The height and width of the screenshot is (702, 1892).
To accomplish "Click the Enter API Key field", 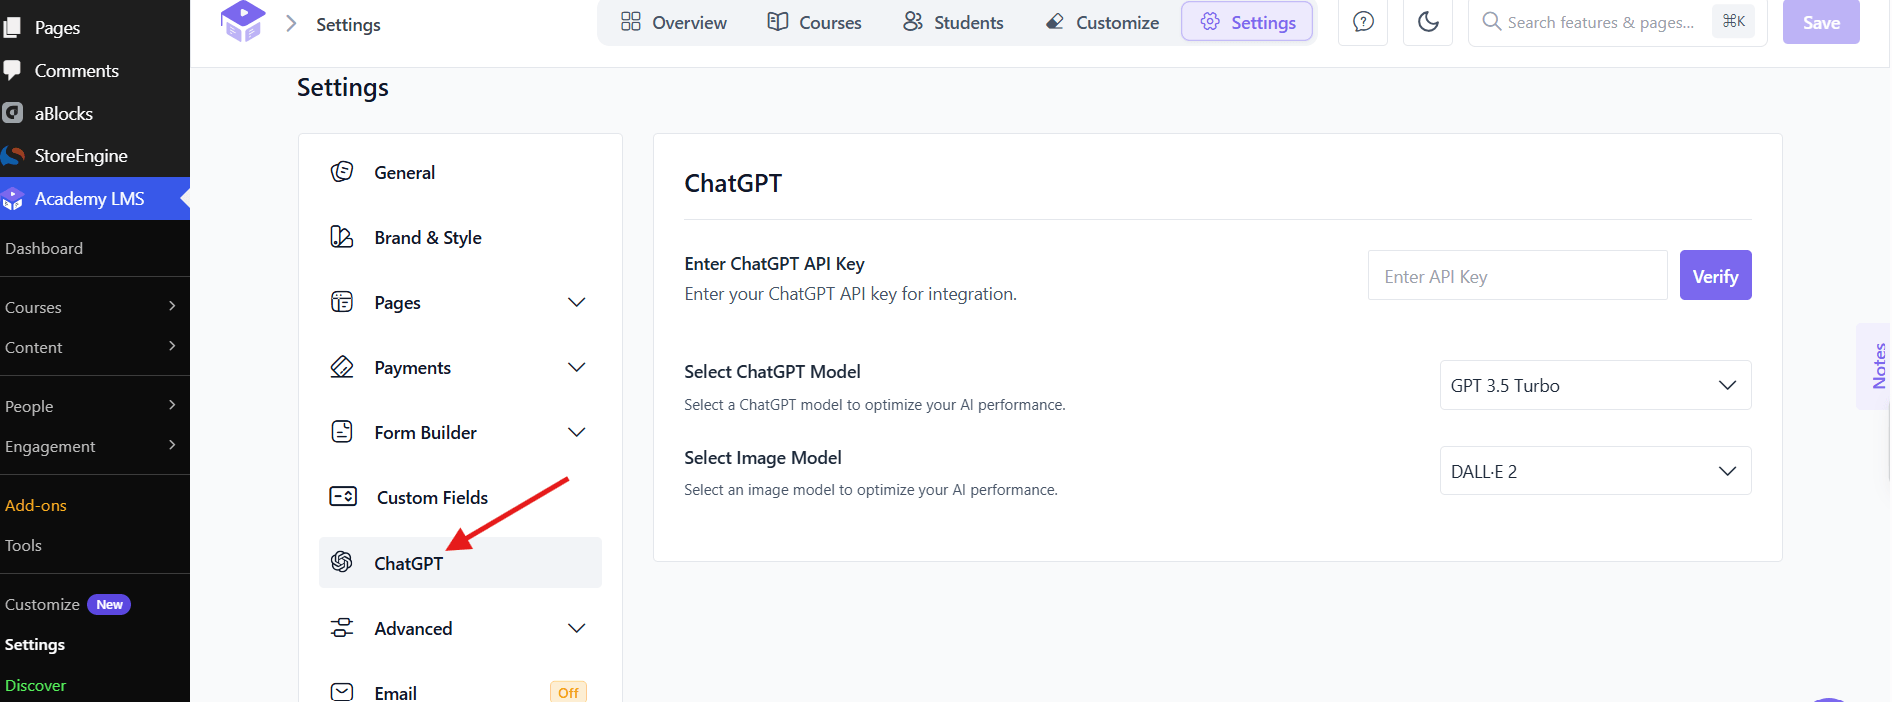I will pos(1517,275).
